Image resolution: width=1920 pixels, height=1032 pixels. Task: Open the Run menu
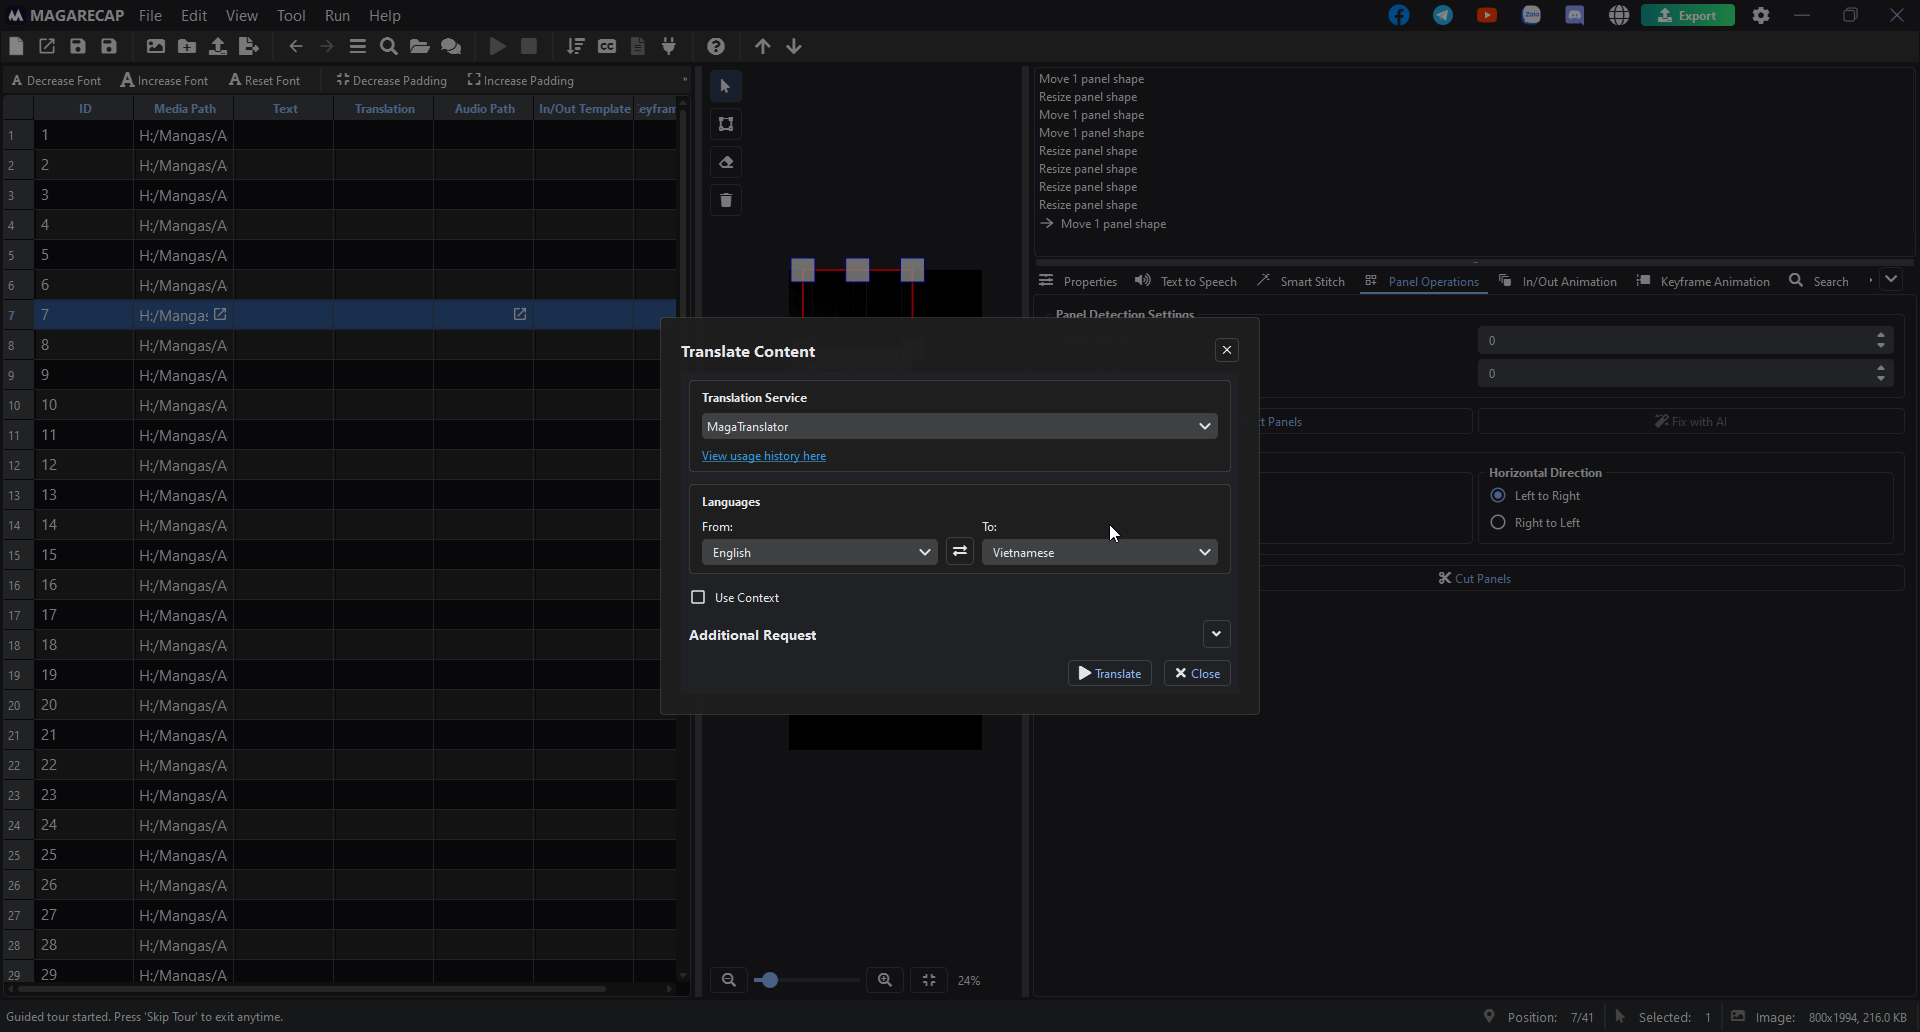click(337, 15)
